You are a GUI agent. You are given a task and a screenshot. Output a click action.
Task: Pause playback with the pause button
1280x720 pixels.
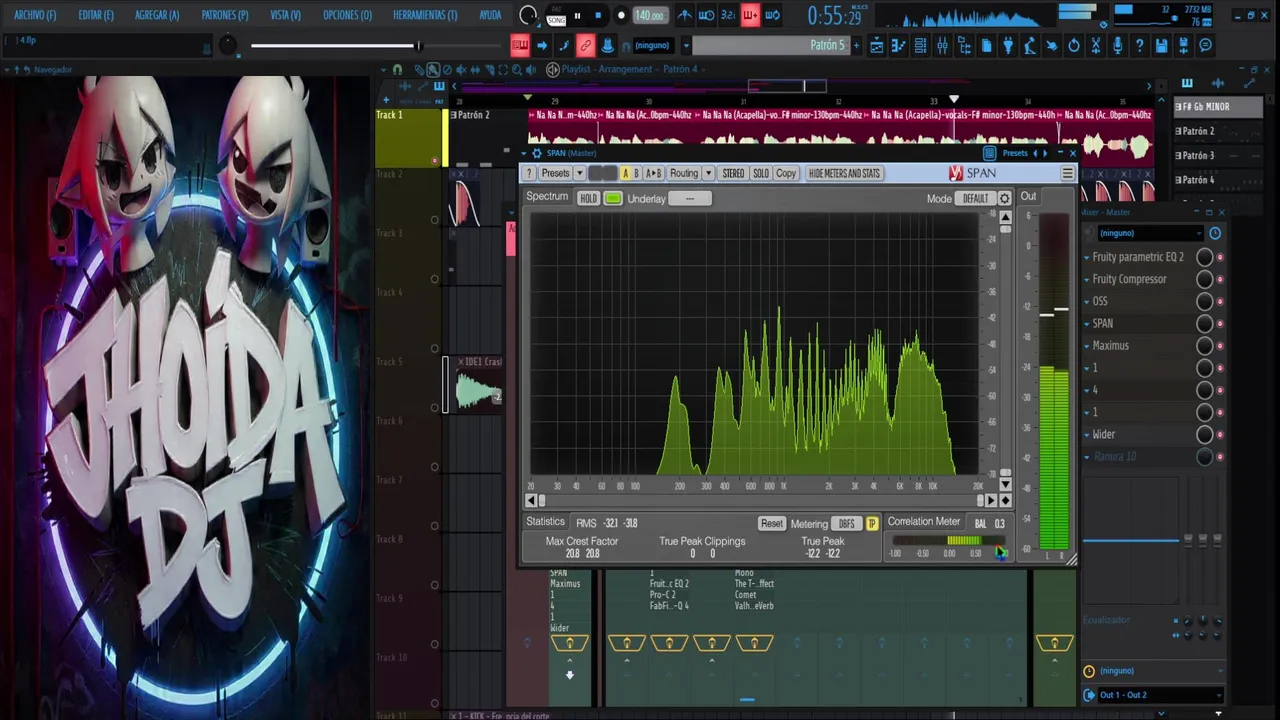577,15
